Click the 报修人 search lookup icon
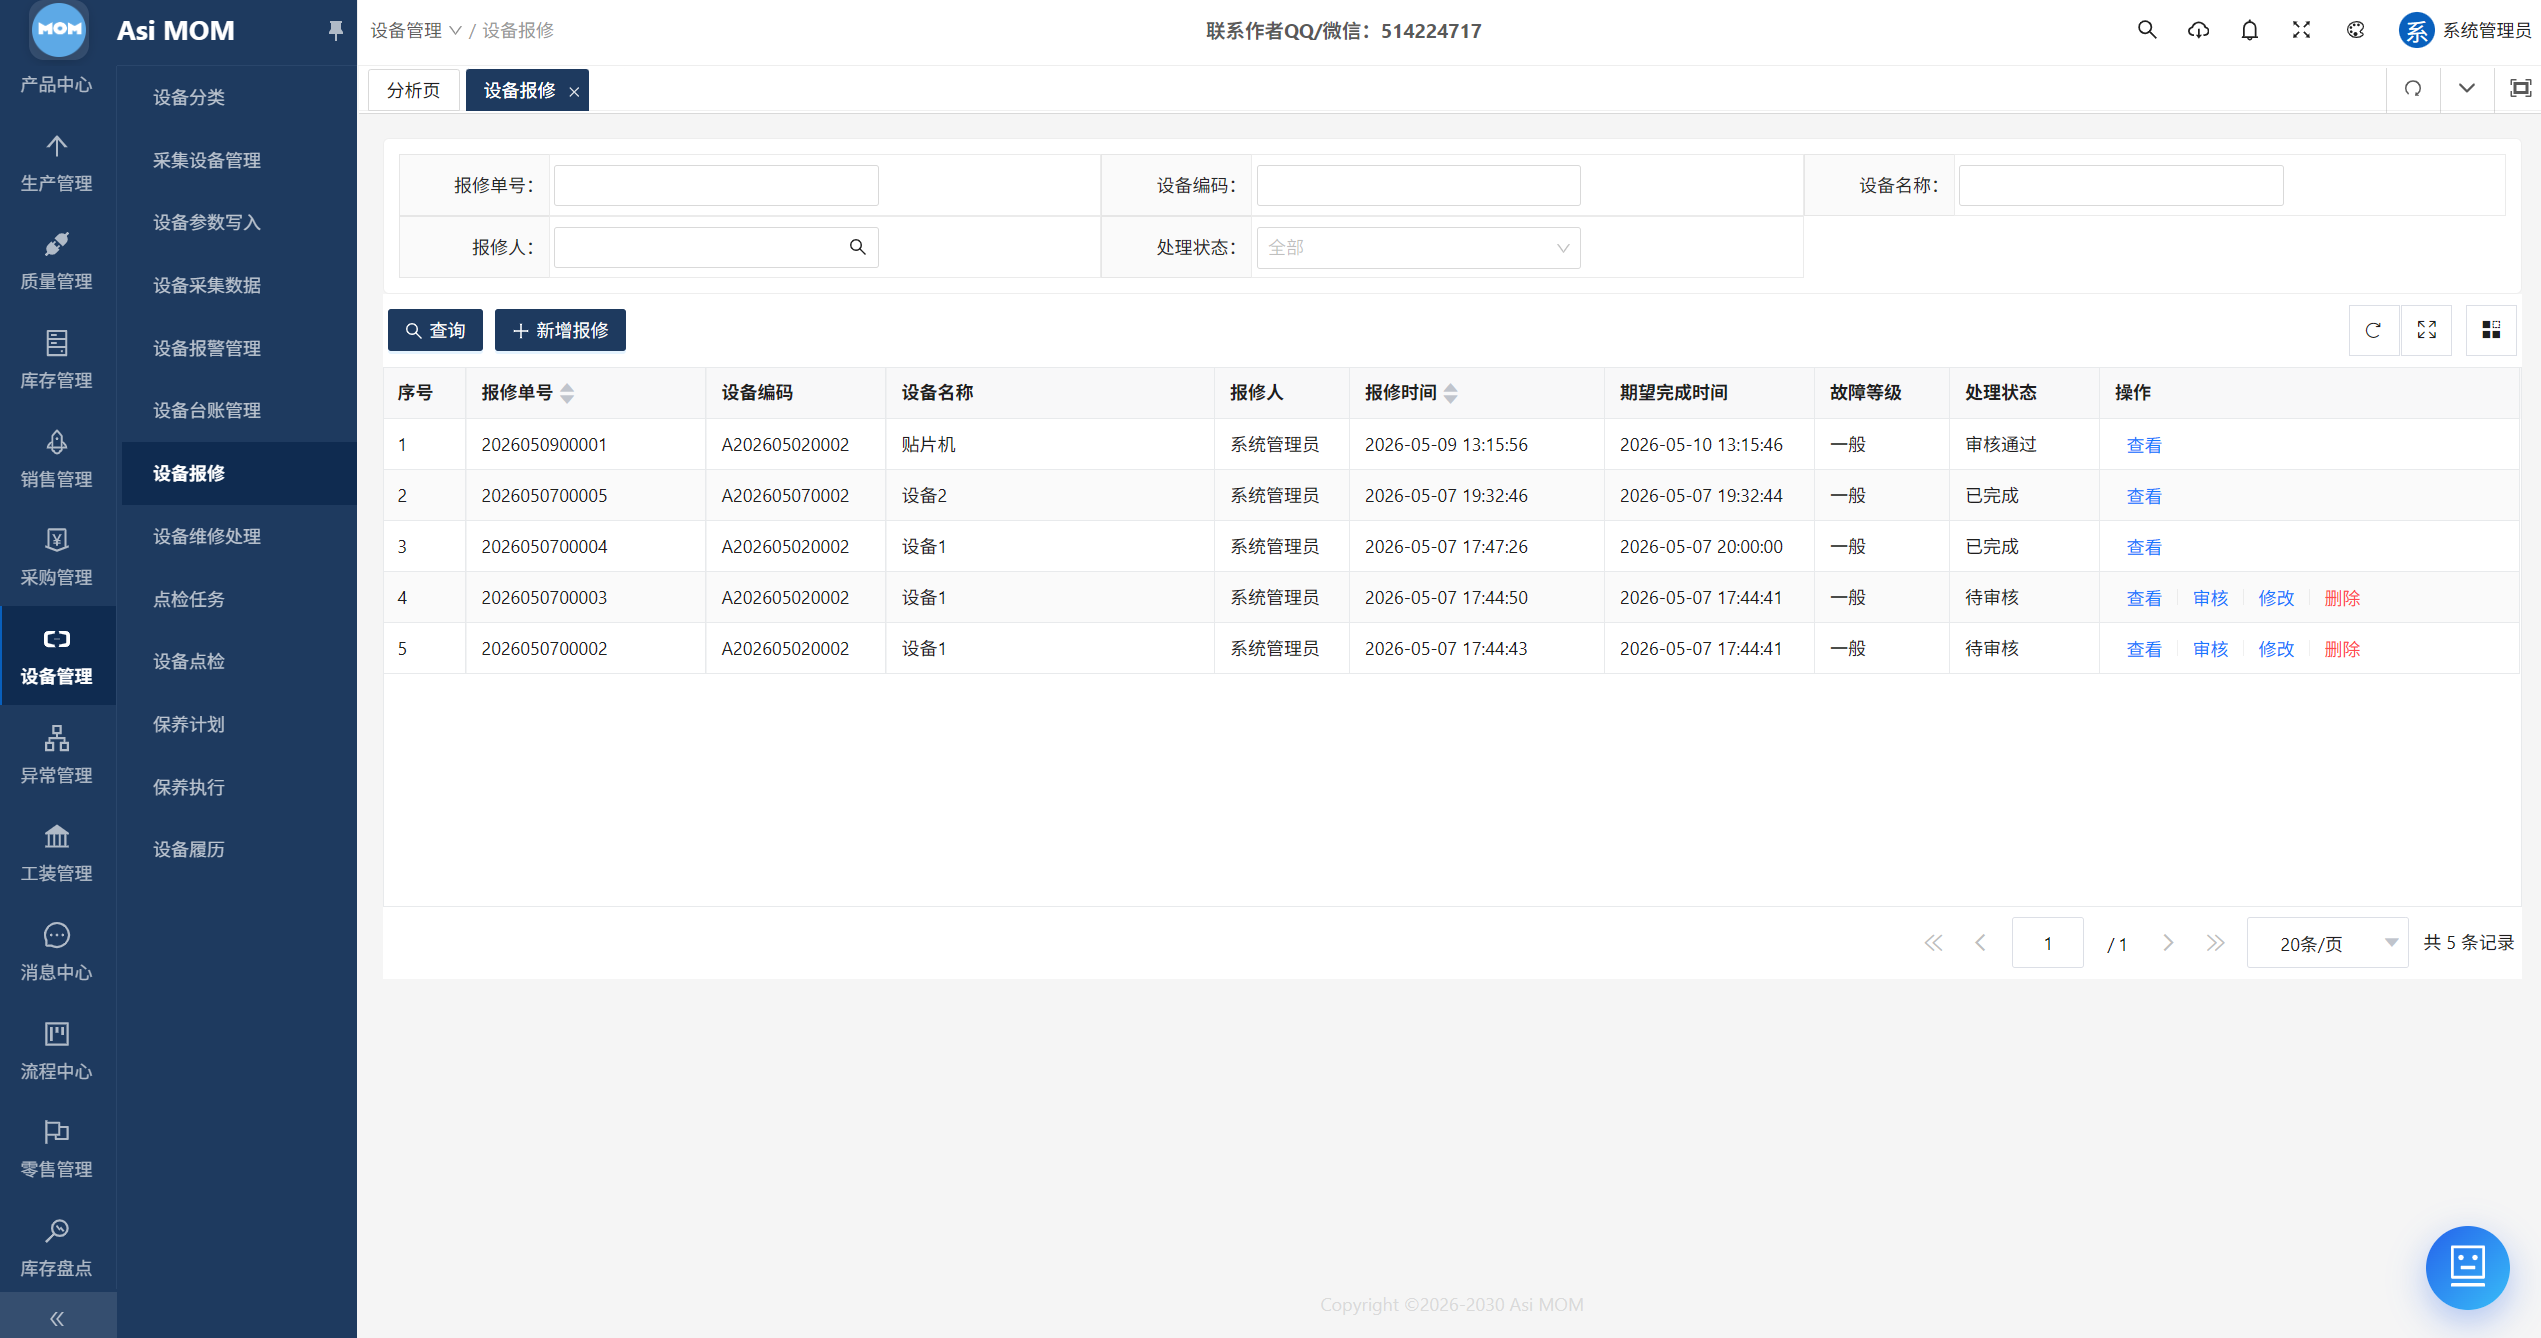Viewport: 2541px width, 1338px height. click(857, 247)
